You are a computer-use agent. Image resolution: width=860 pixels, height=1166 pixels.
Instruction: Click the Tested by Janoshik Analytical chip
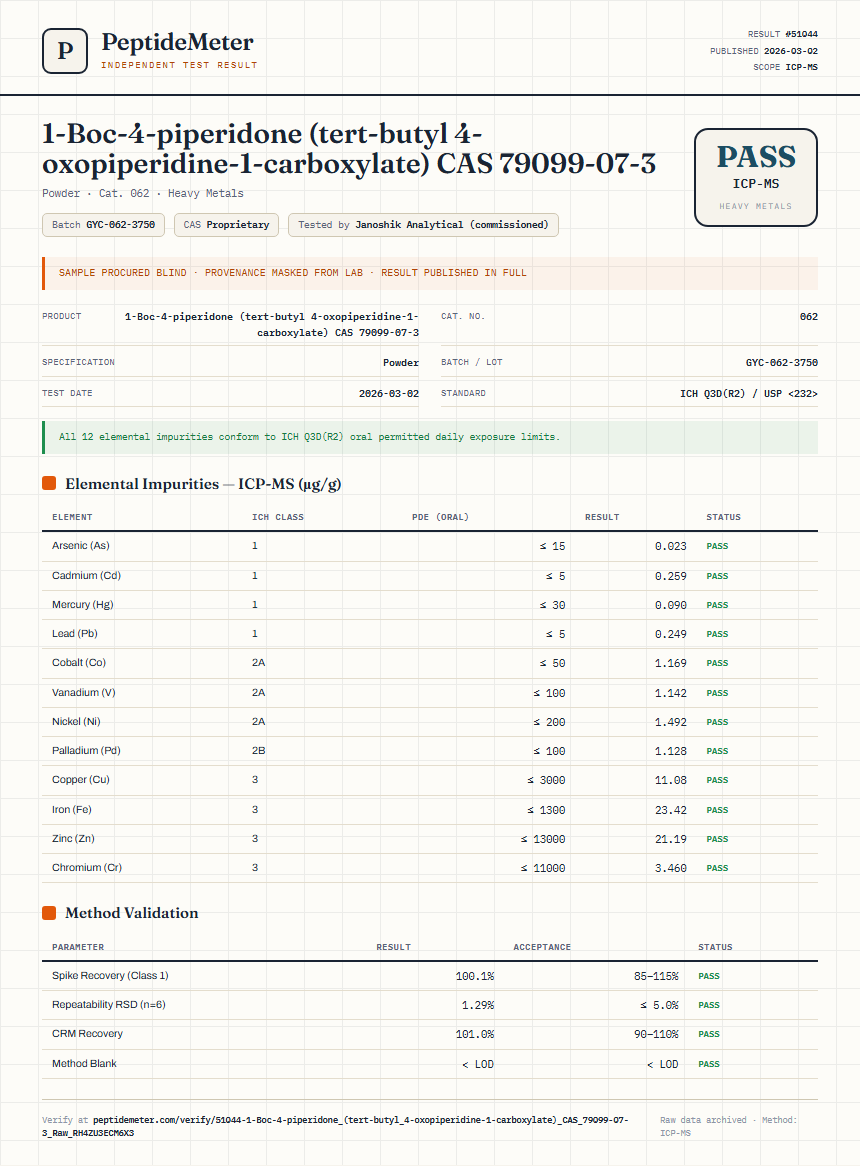click(x=423, y=225)
